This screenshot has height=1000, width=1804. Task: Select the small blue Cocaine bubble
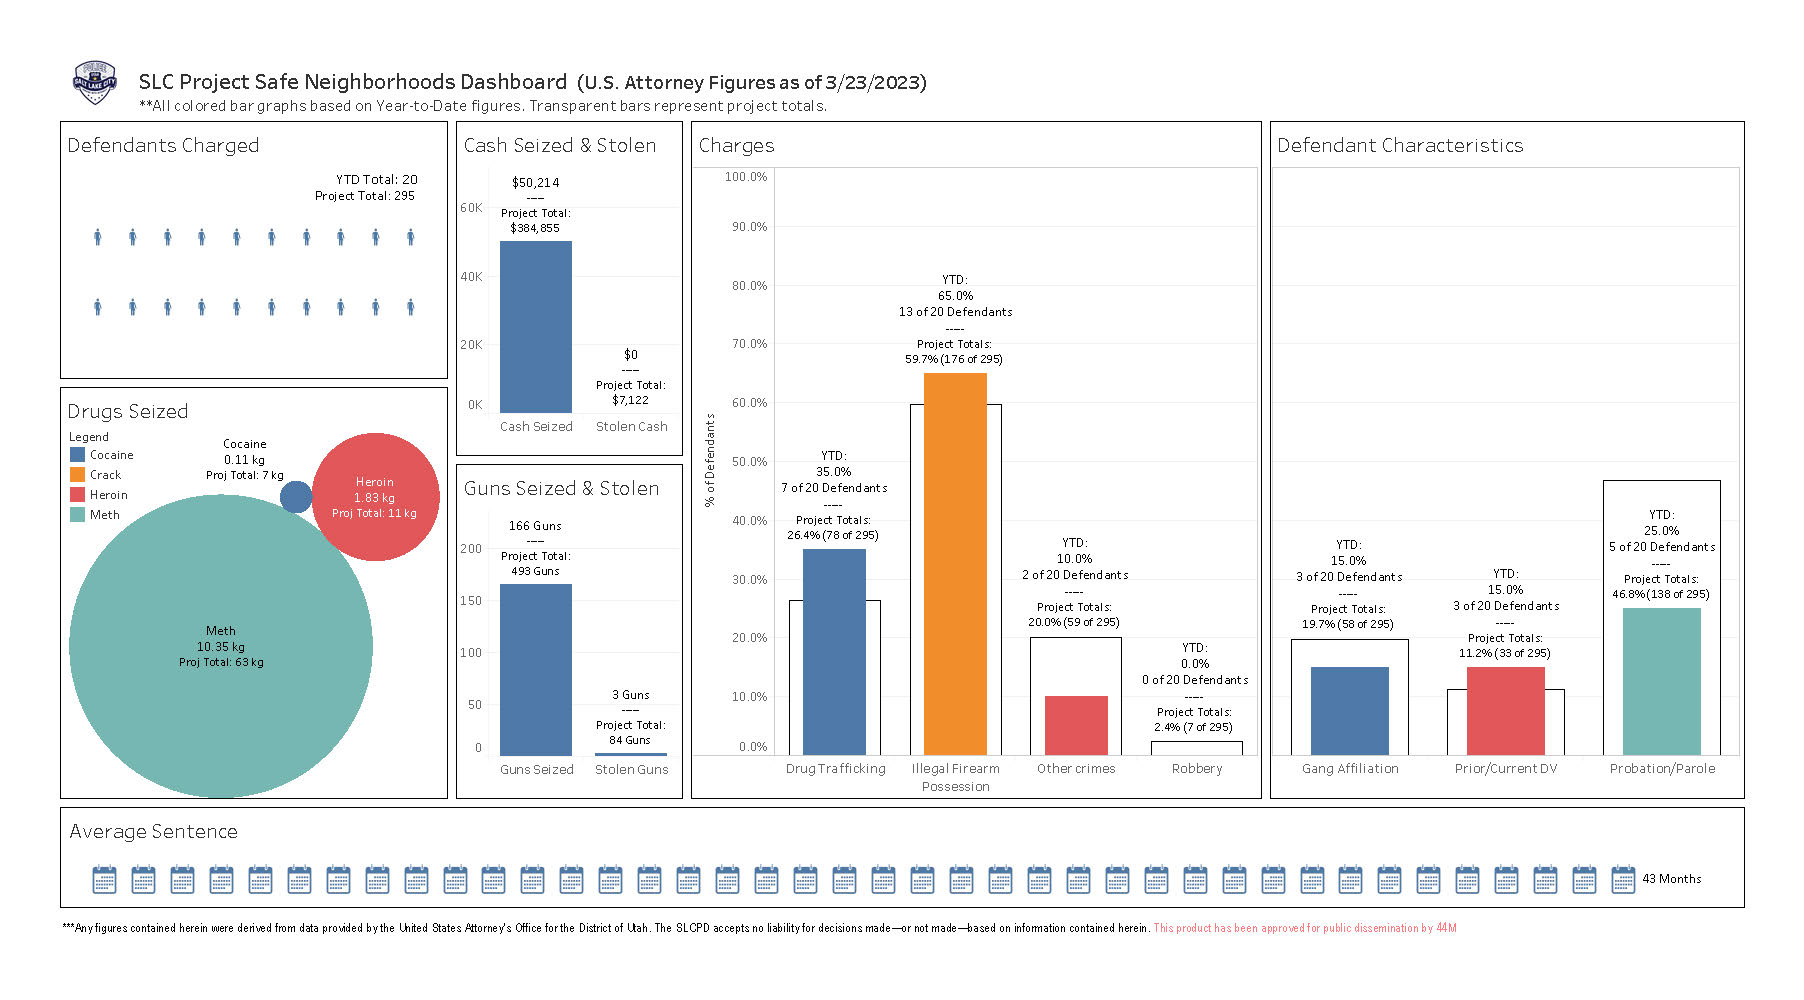[295, 497]
